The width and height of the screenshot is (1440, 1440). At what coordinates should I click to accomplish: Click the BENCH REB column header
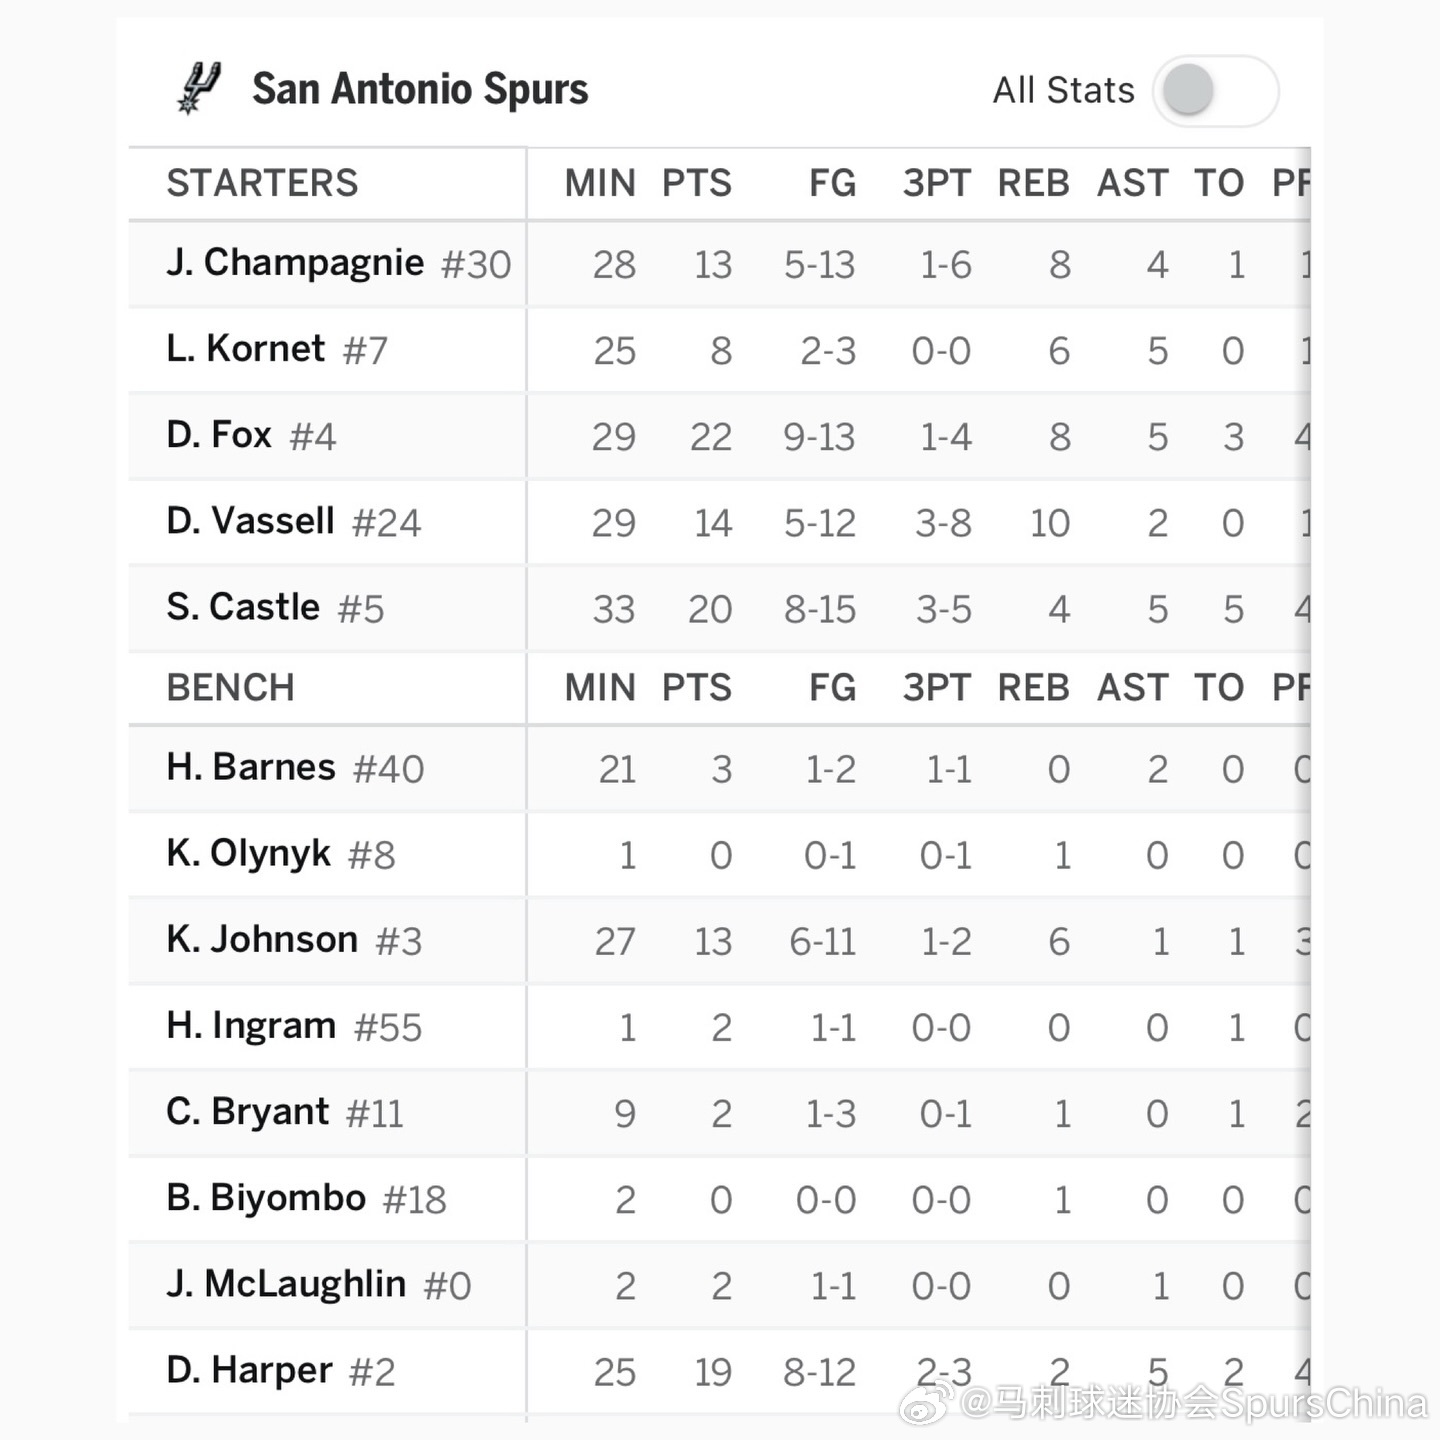tap(1034, 688)
